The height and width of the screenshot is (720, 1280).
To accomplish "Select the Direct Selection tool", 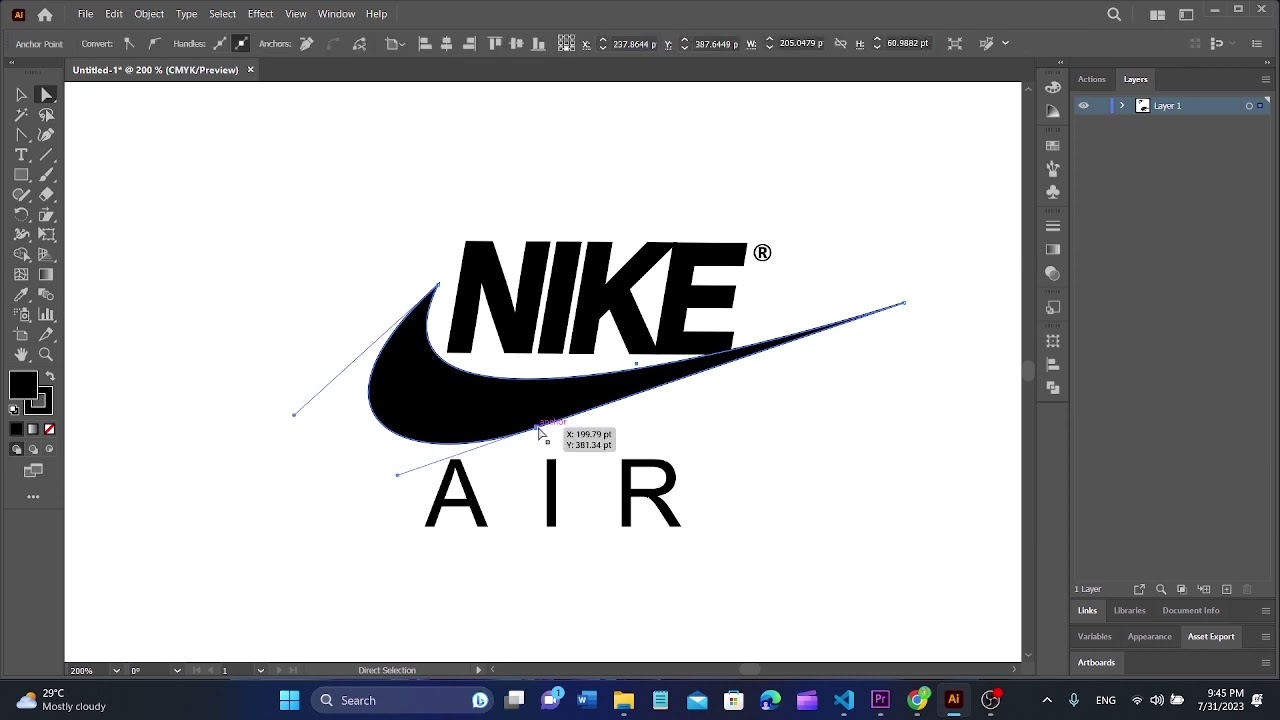I will [46, 95].
